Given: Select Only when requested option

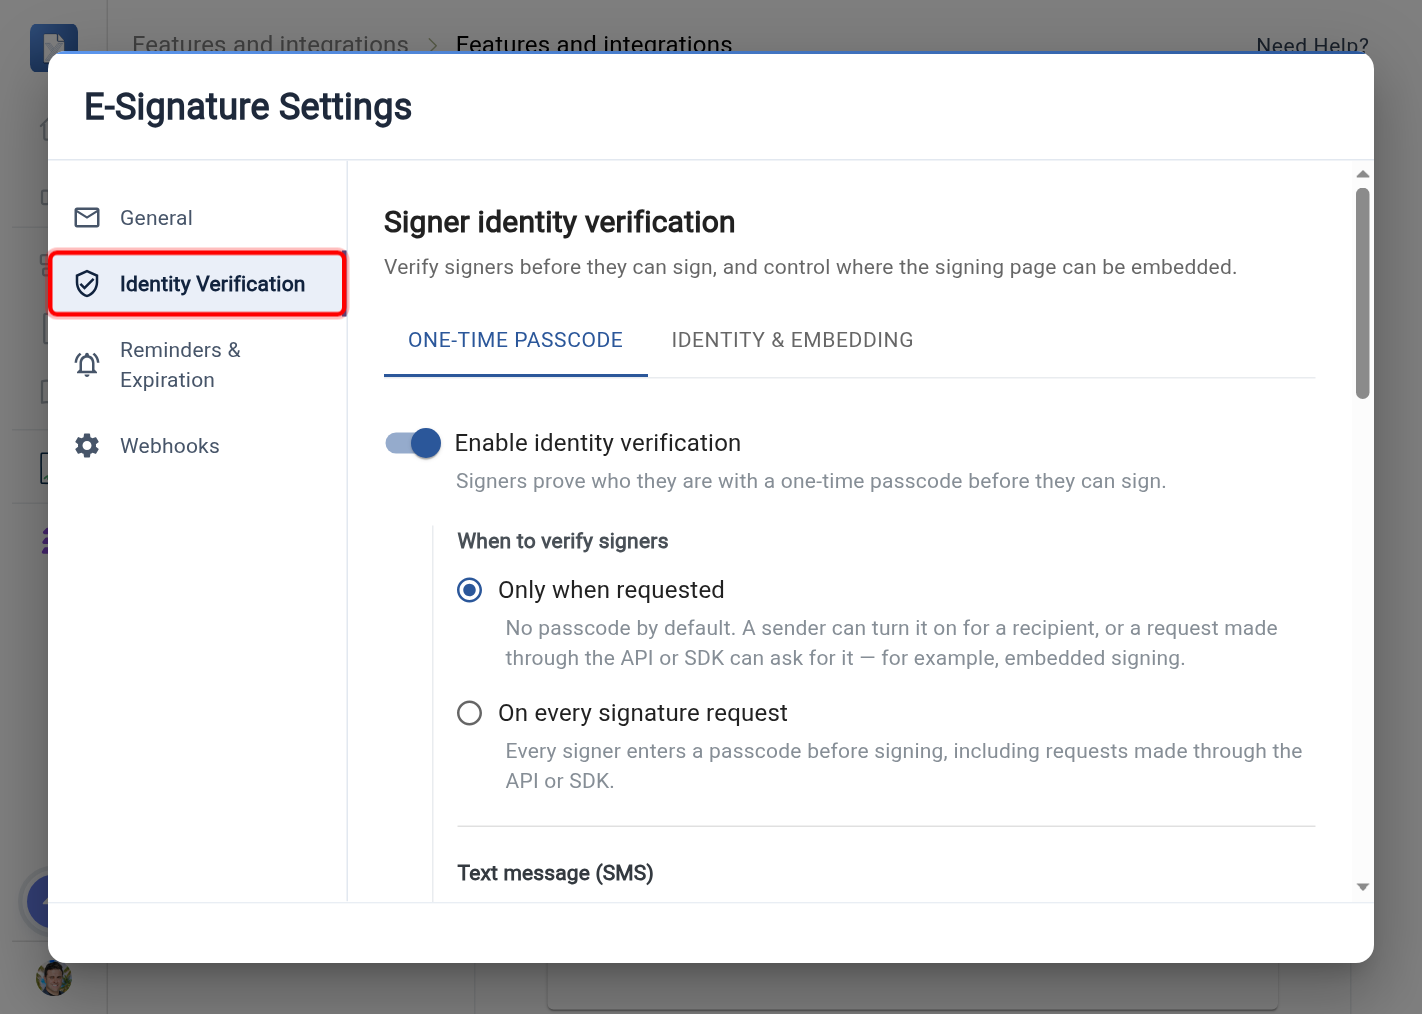Looking at the screenshot, I should [x=469, y=590].
